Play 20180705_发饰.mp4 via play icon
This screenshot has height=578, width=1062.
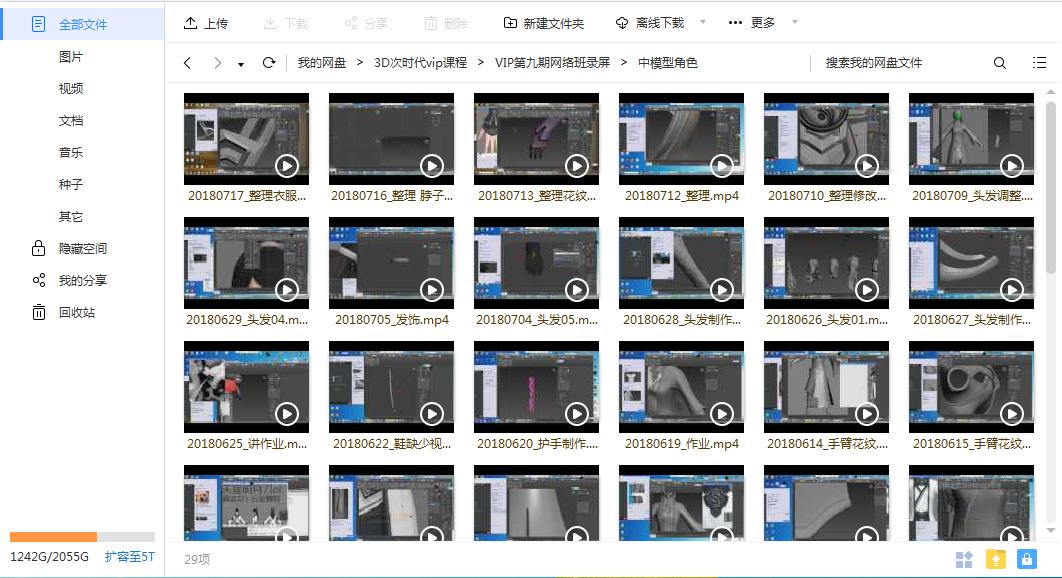pos(431,290)
